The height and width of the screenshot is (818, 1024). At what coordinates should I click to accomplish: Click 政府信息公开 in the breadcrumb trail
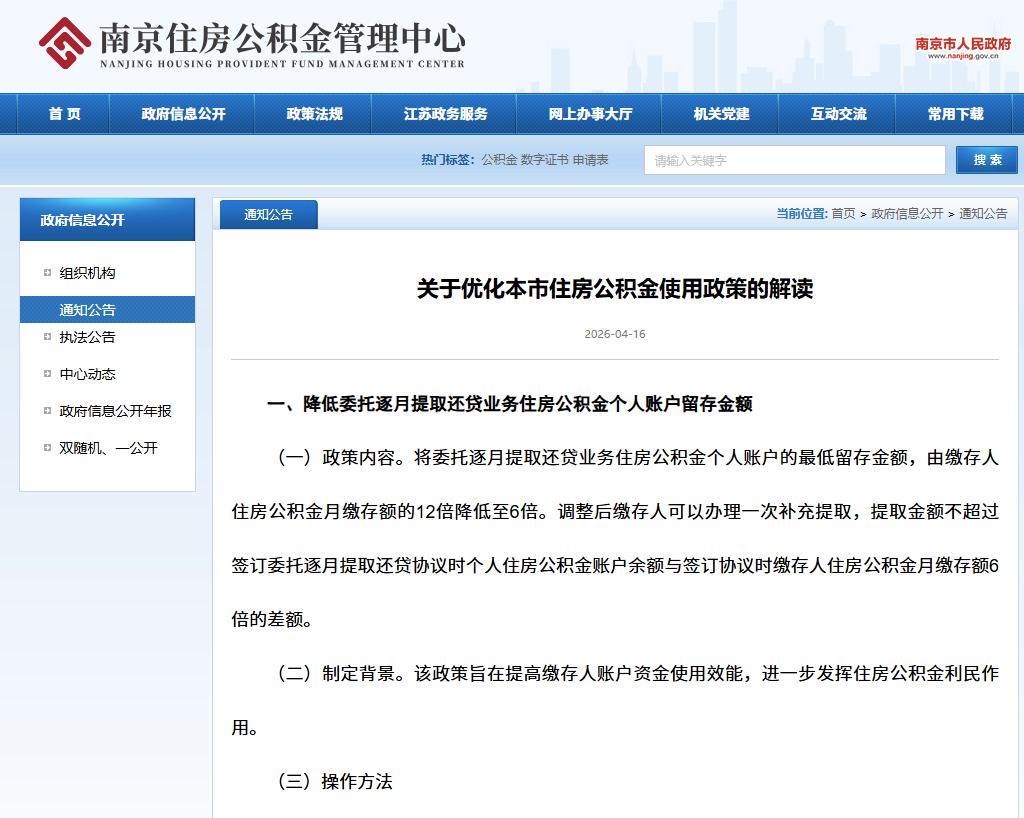(907, 213)
